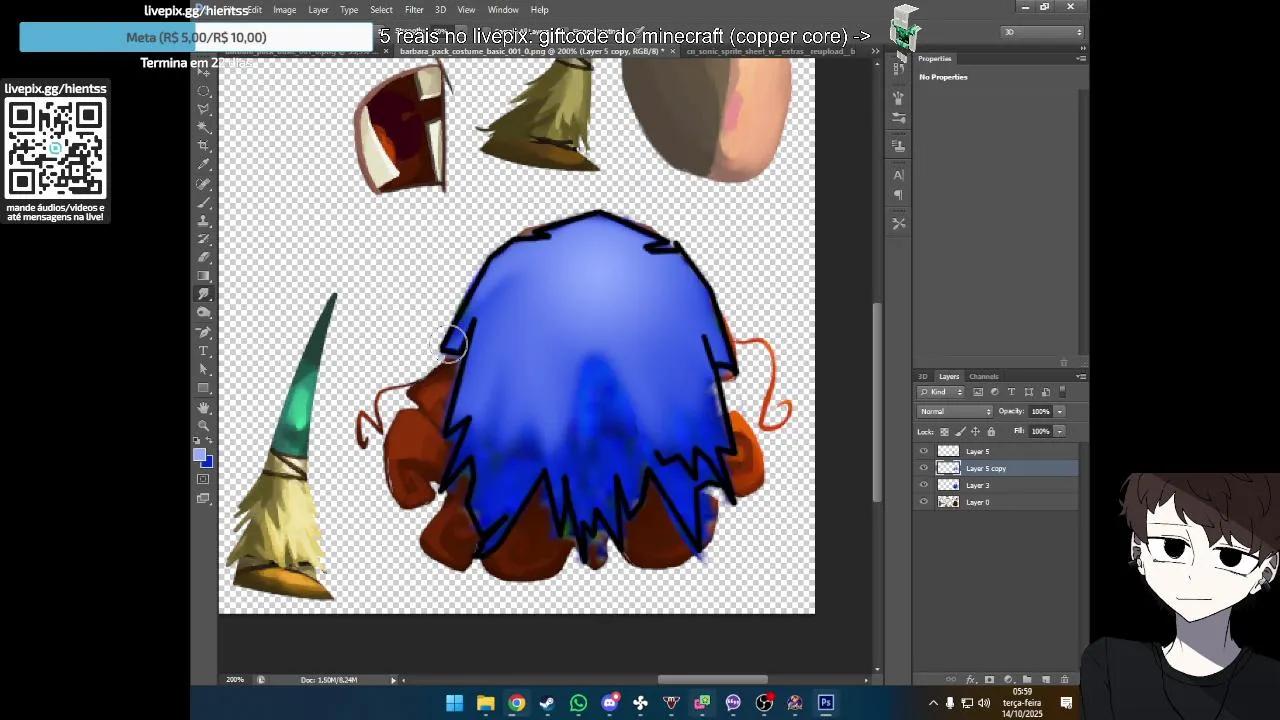
Task: Open the collapsed Paragraph panel icon
Action: (x=898, y=195)
